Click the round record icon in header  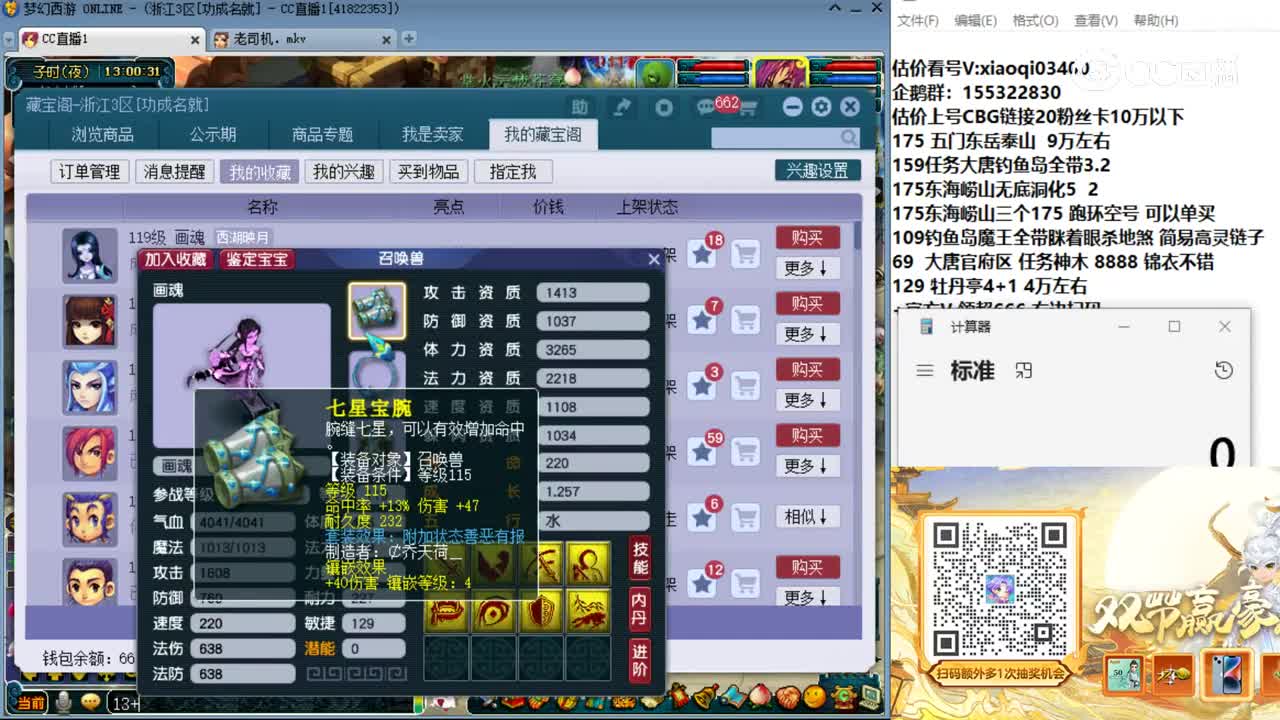point(664,107)
